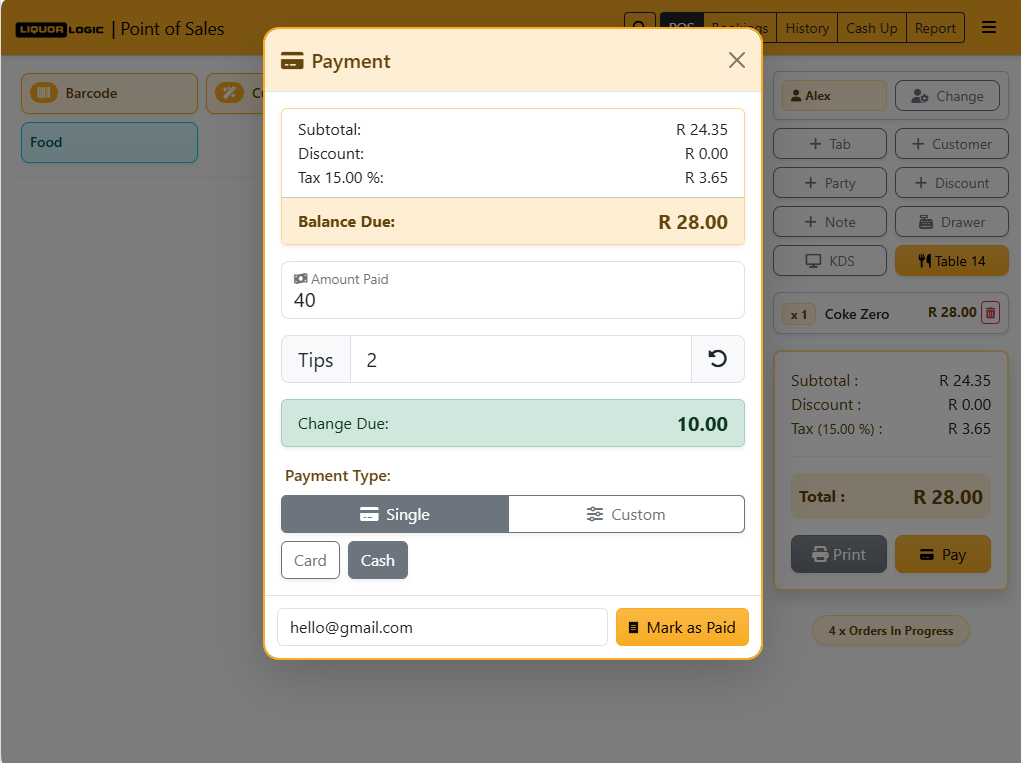1021x763 pixels.
Task: Open the Report tab
Action: 935,28
